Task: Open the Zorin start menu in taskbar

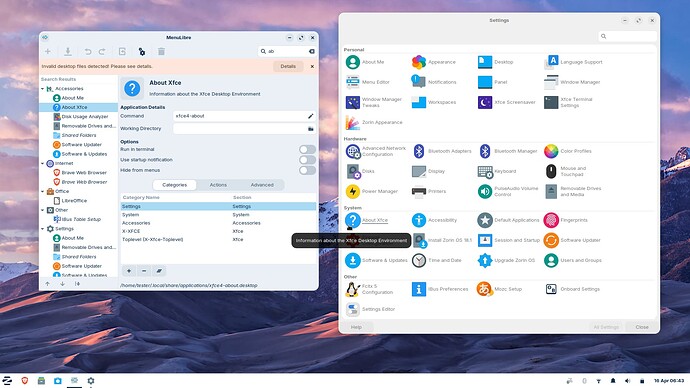Action: pyautogui.click(x=7, y=381)
